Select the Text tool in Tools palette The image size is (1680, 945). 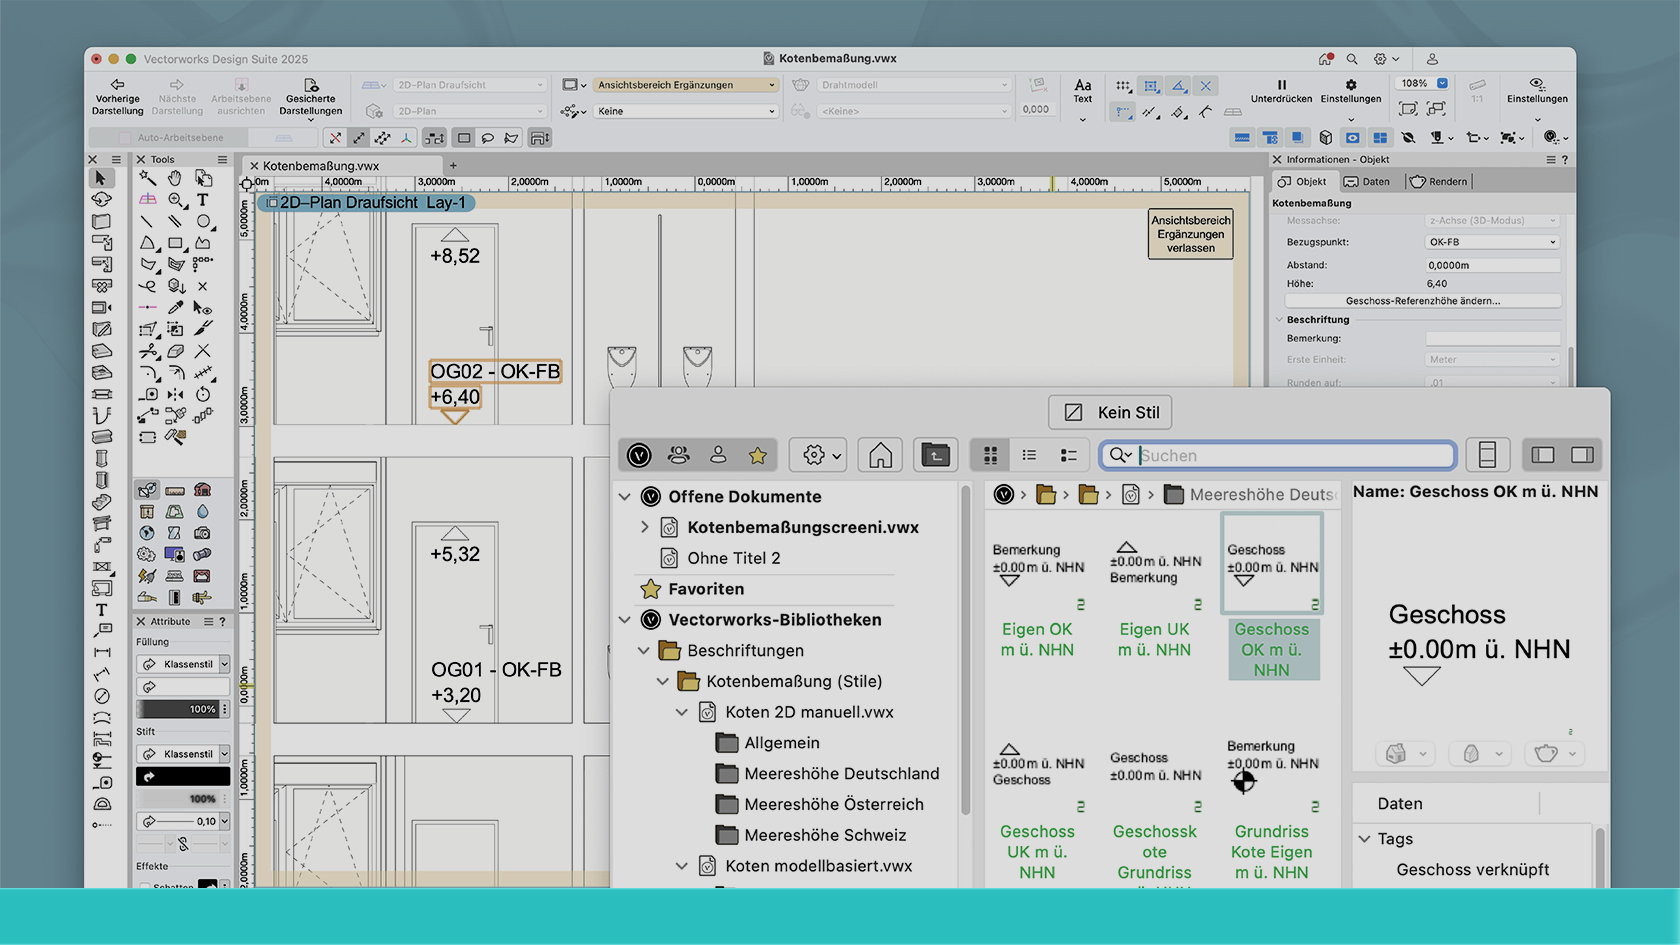pyautogui.click(x=203, y=200)
